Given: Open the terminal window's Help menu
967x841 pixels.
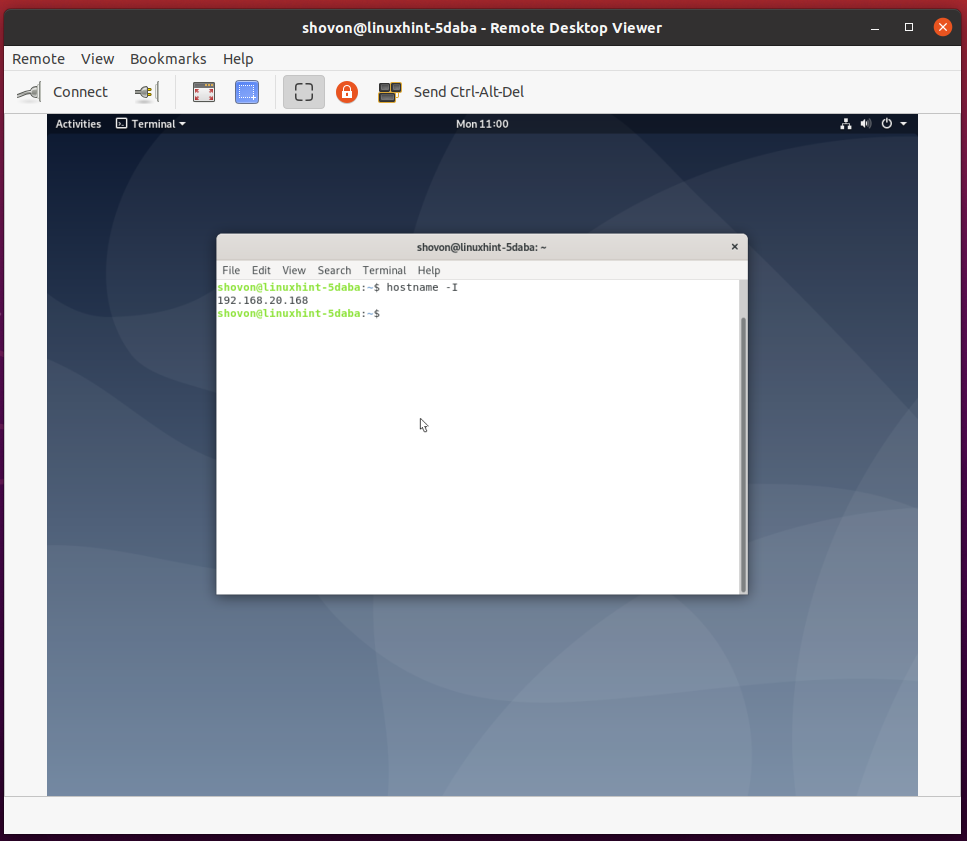Looking at the screenshot, I should point(429,270).
